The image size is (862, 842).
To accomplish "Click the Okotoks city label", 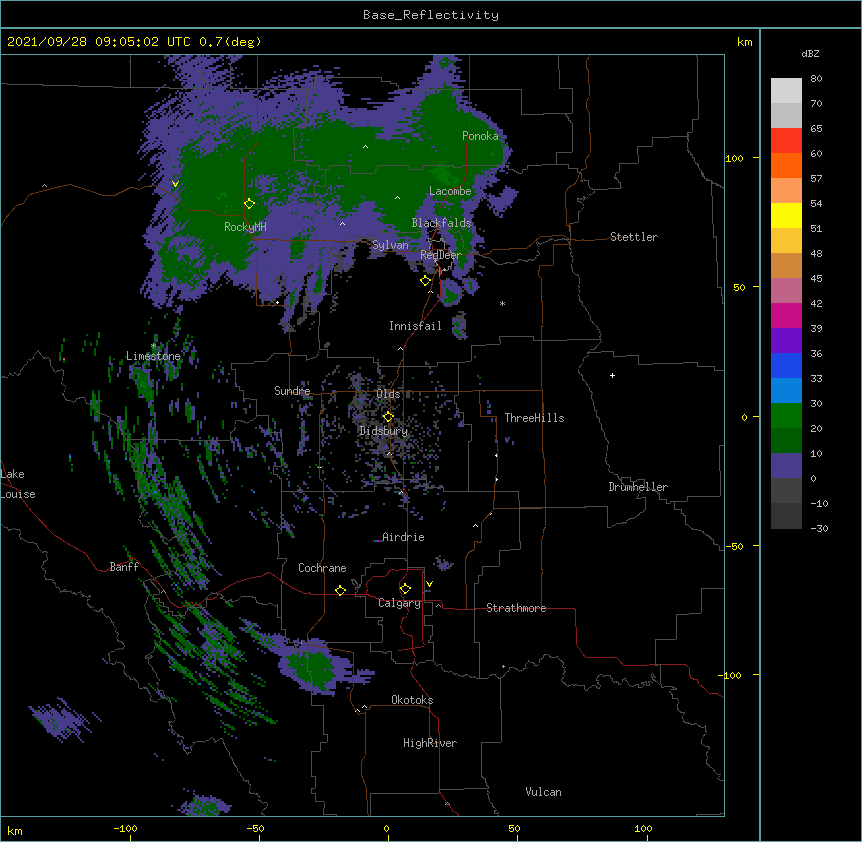I will pos(412,700).
